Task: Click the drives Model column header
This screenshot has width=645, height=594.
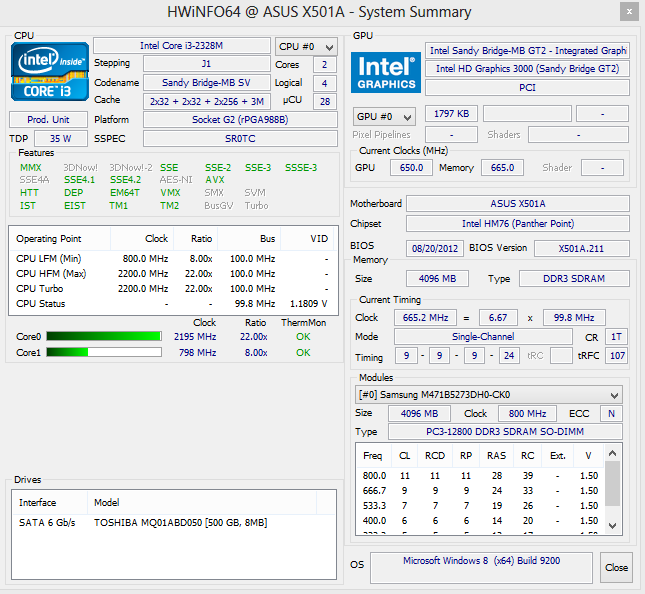Action: [202, 503]
